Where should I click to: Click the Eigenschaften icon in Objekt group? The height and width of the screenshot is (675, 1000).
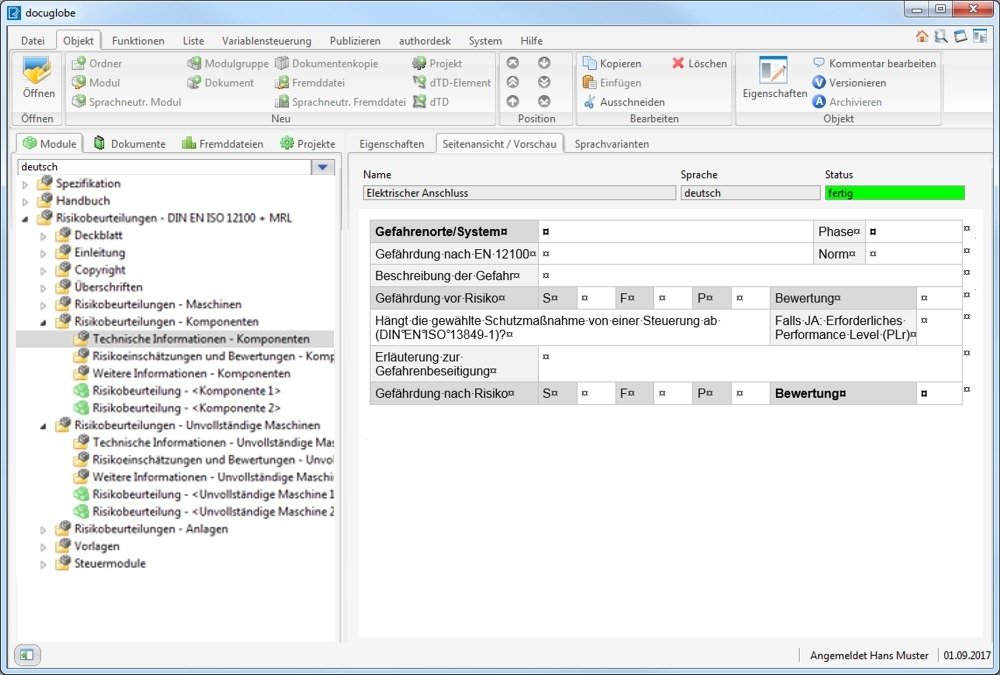pos(773,72)
